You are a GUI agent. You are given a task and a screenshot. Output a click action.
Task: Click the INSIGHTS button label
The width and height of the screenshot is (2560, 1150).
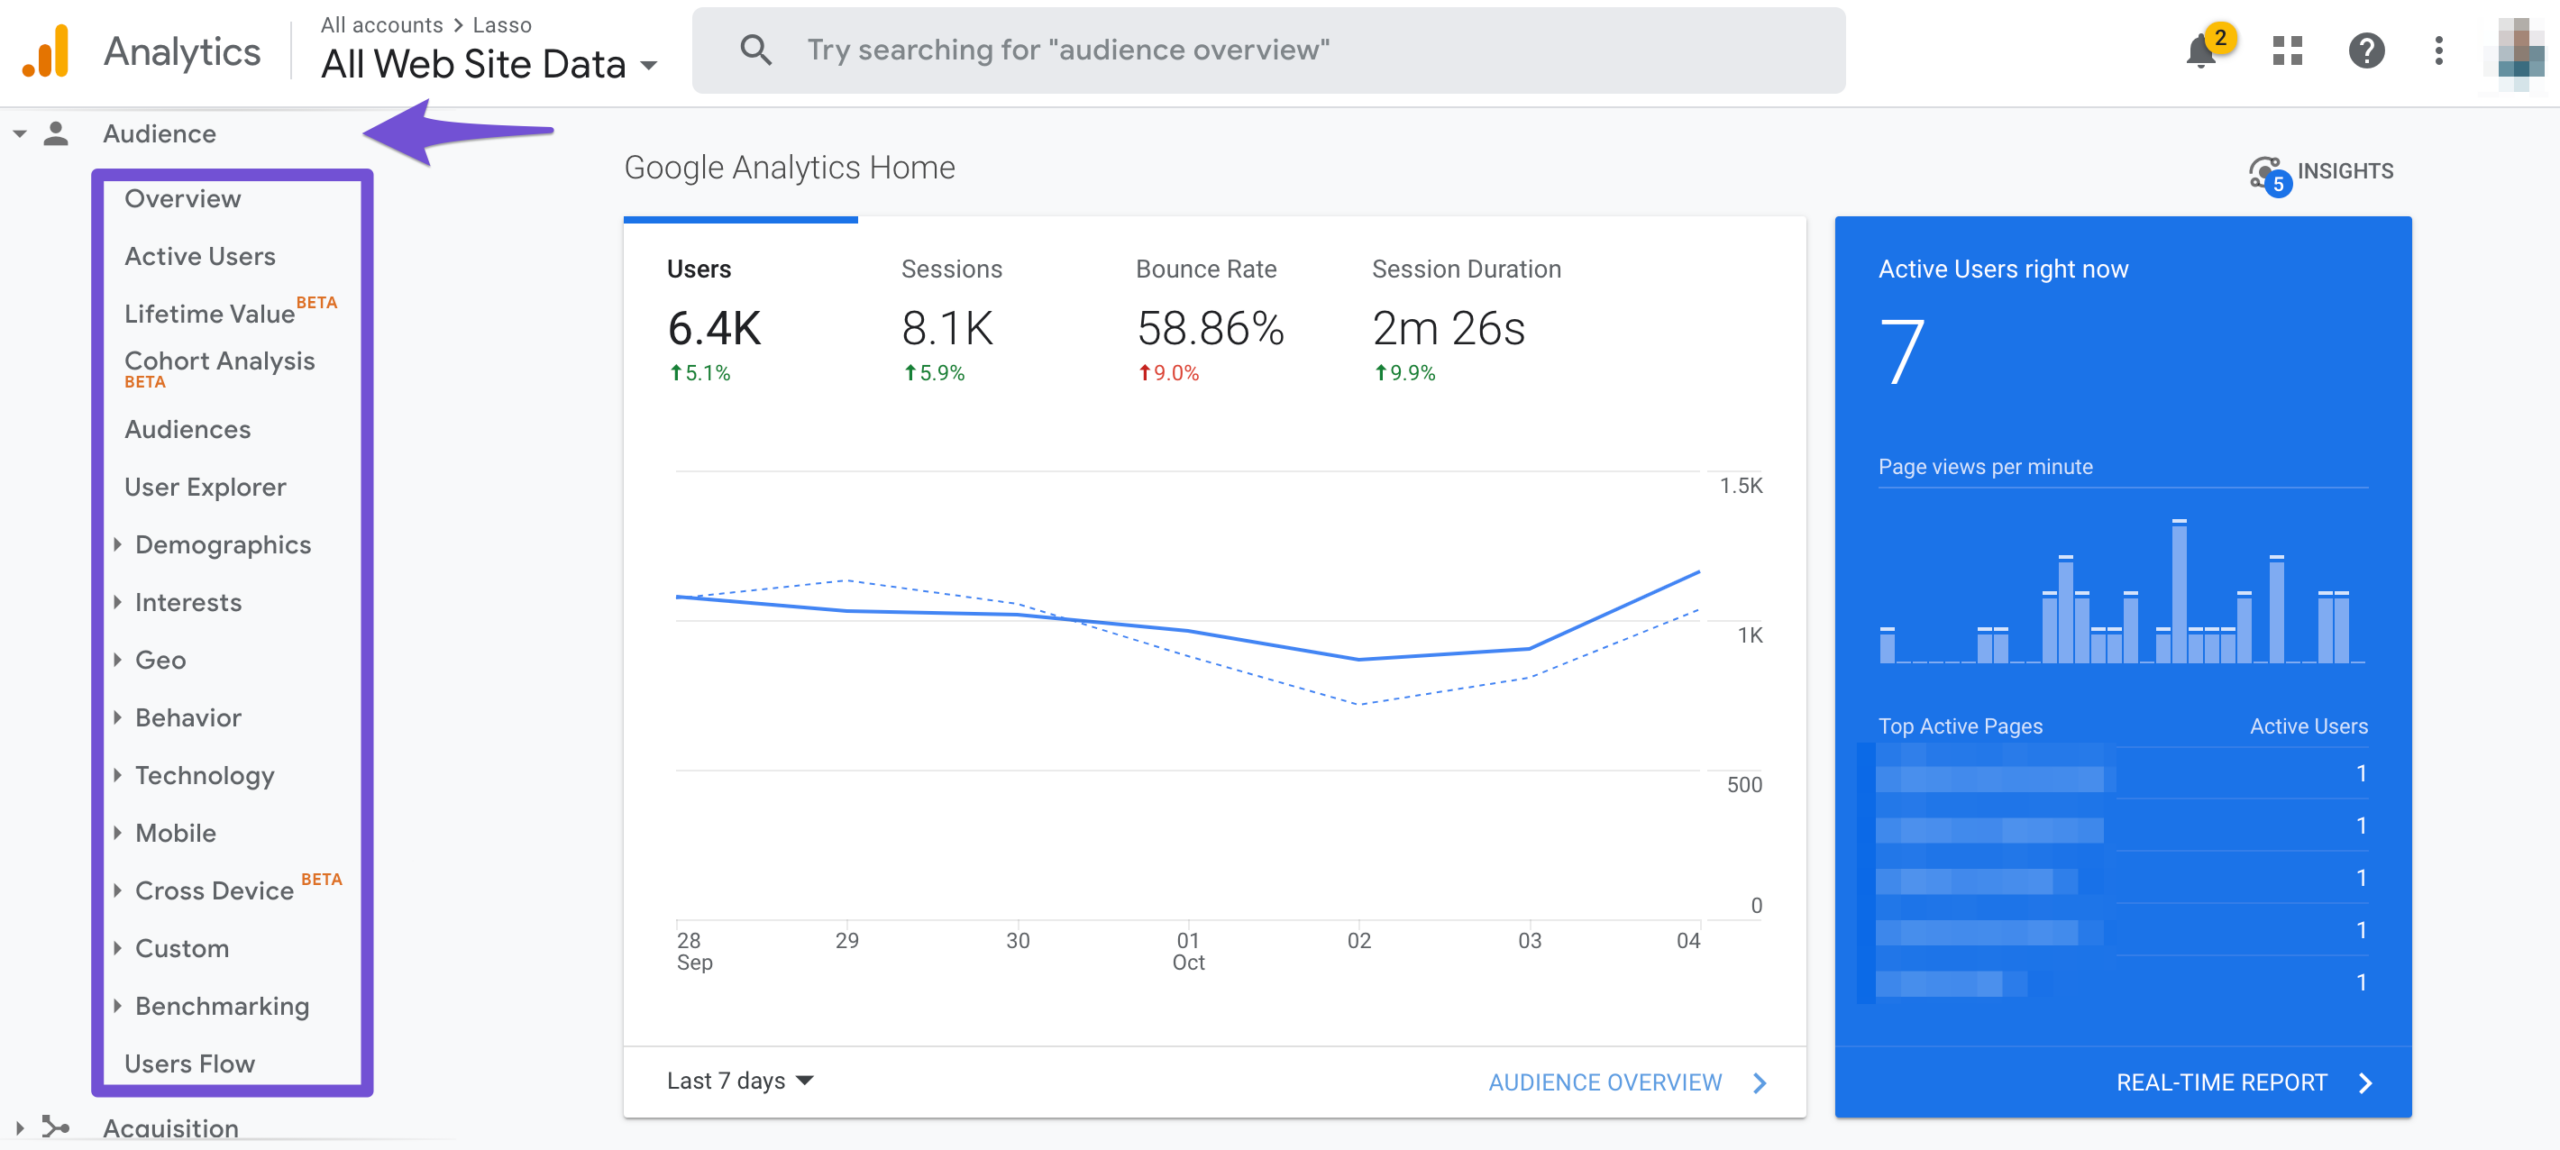click(x=2345, y=171)
